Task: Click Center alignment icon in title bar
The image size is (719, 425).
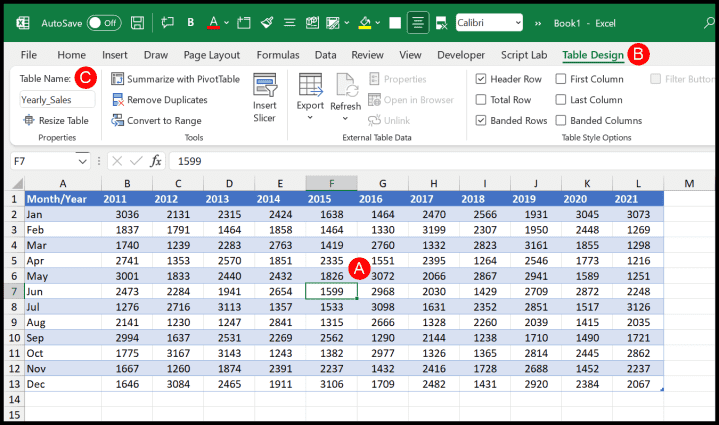Action: (x=419, y=22)
